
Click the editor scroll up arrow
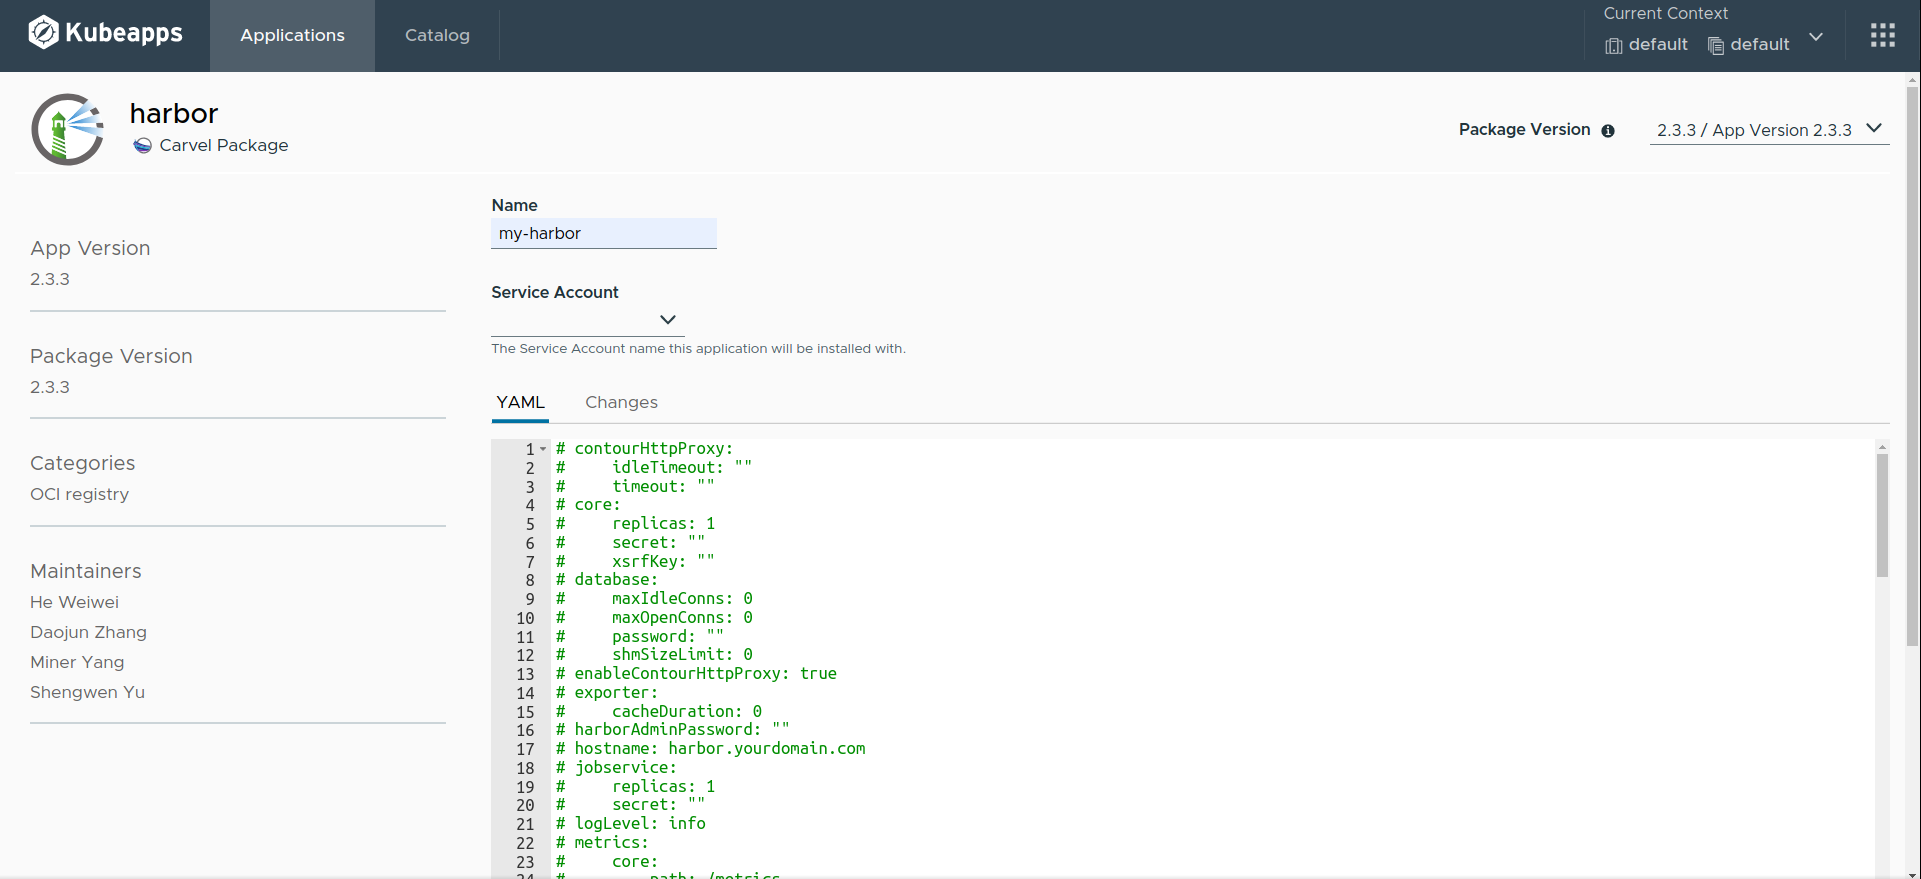[1882, 447]
